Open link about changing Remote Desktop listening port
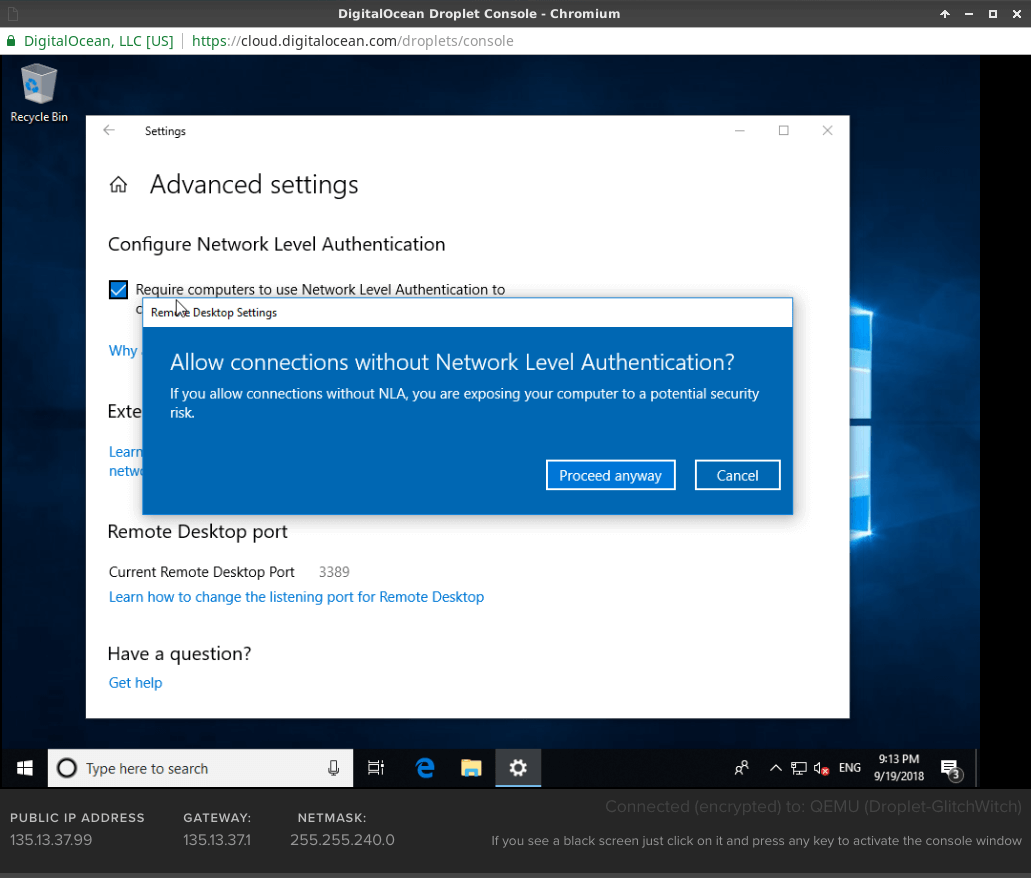The width and height of the screenshot is (1031, 878). pyautogui.click(x=296, y=597)
